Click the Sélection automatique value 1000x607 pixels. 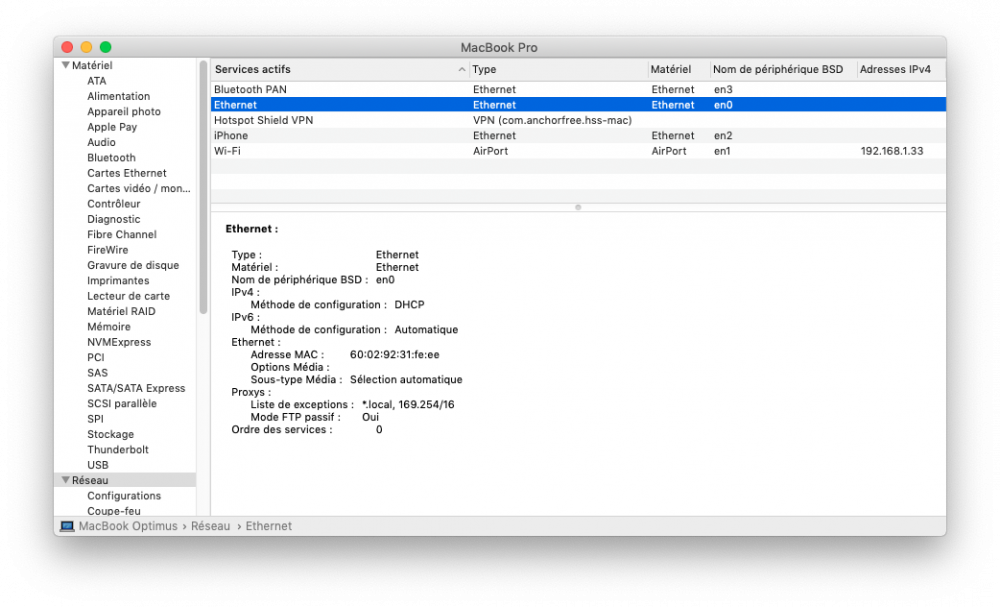tap(406, 379)
